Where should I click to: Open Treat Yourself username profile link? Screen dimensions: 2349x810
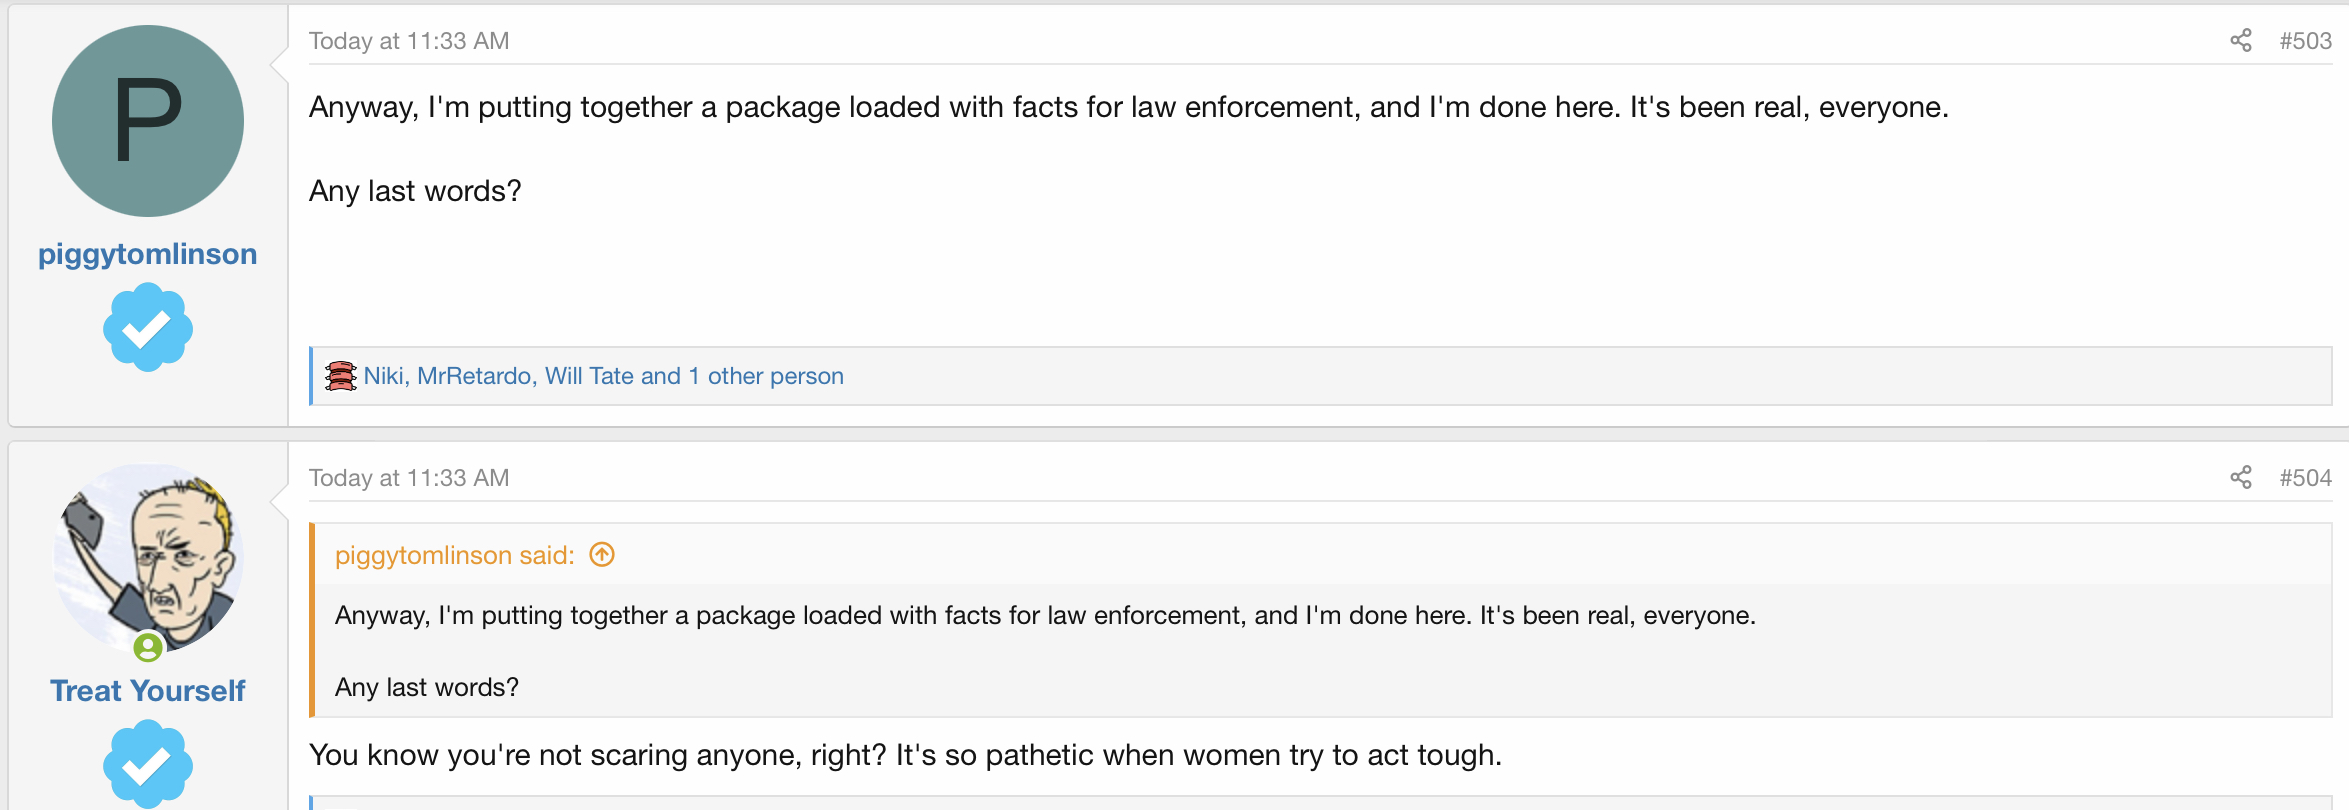click(x=148, y=691)
